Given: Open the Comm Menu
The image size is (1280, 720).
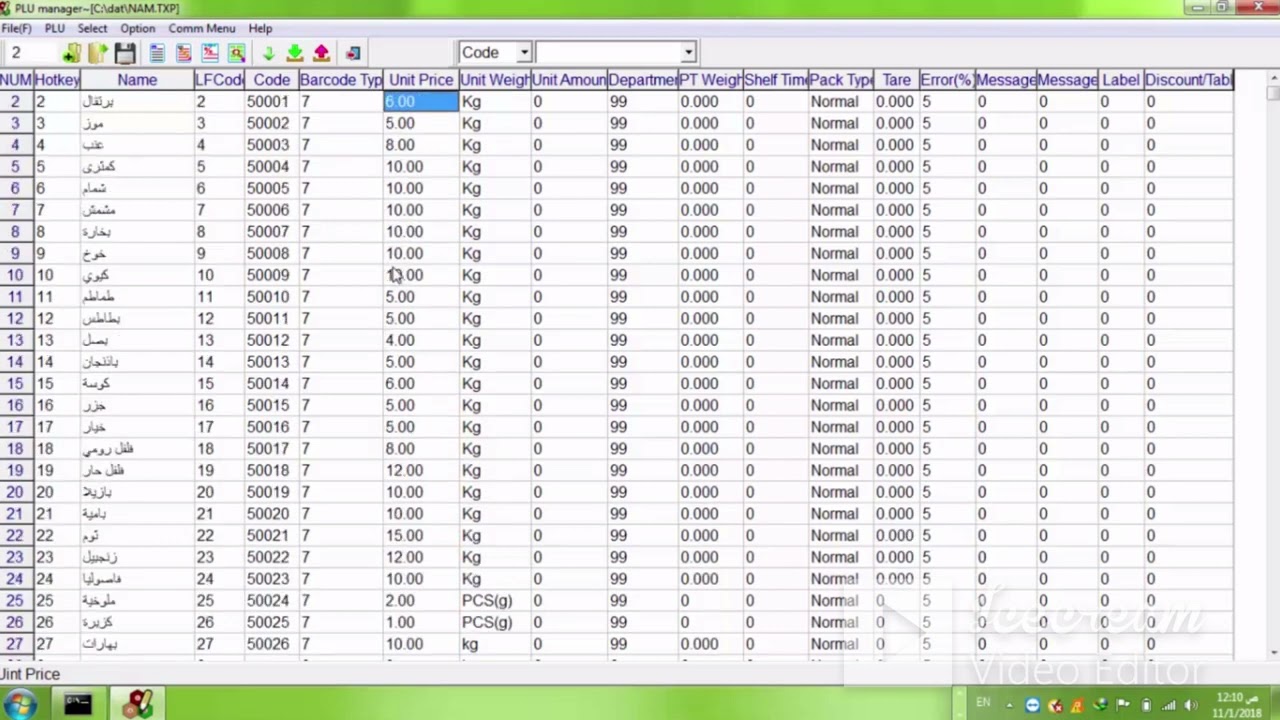Looking at the screenshot, I should (x=202, y=28).
